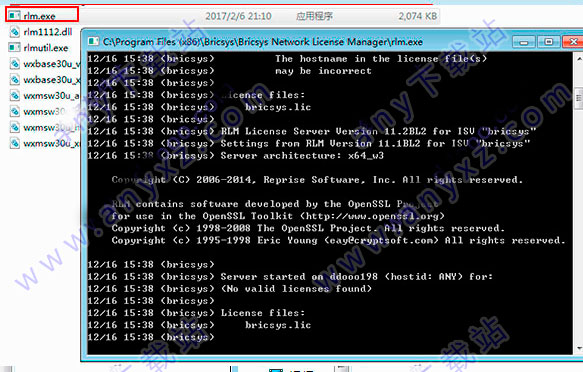Click the wxmsw30u_a file icon

click(15, 96)
